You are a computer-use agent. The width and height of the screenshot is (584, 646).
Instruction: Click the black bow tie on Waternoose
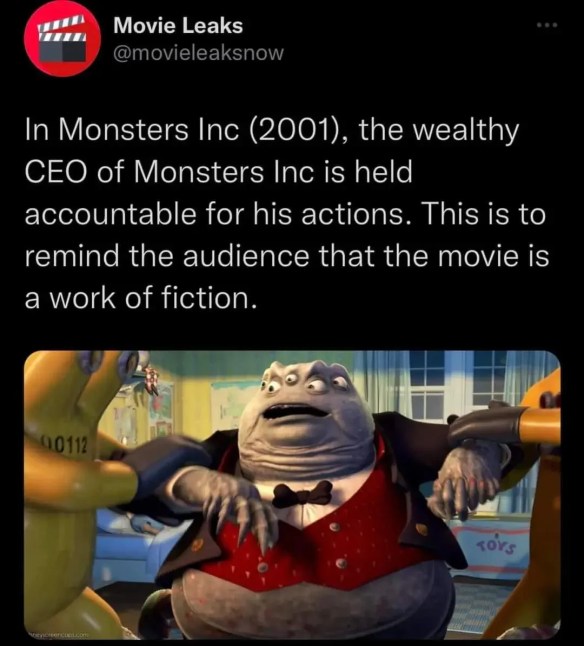[x=302, y=494]
